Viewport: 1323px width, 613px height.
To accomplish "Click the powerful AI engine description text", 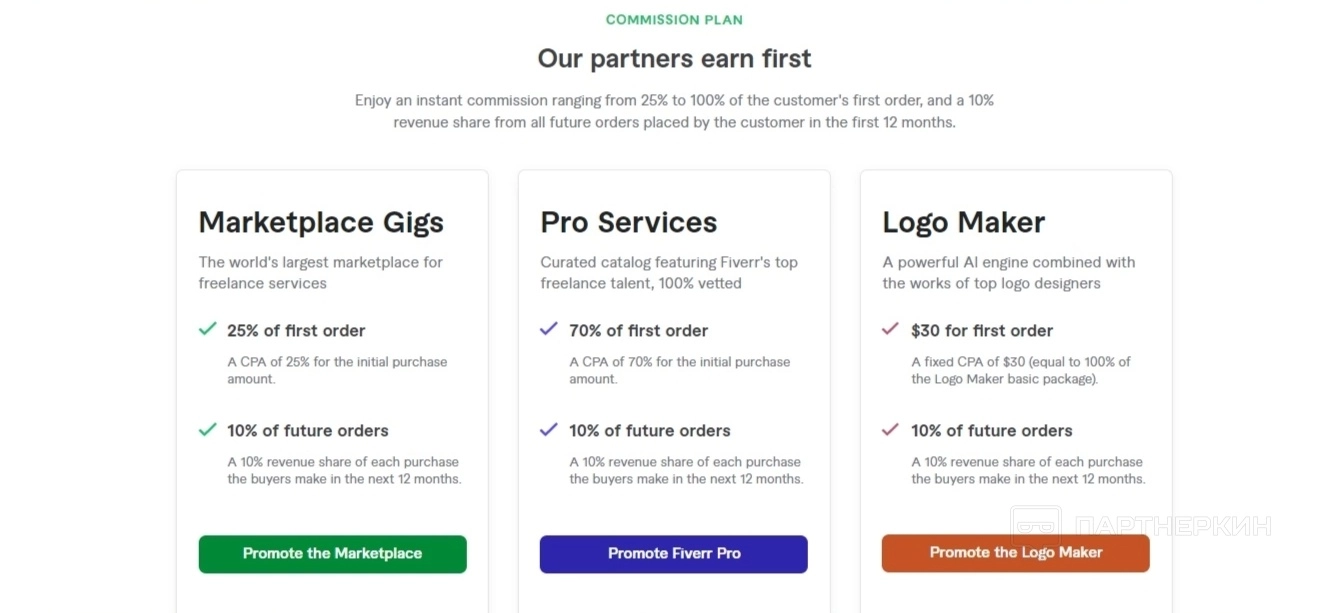I will pyautogui.click(x=1008, y=273).
